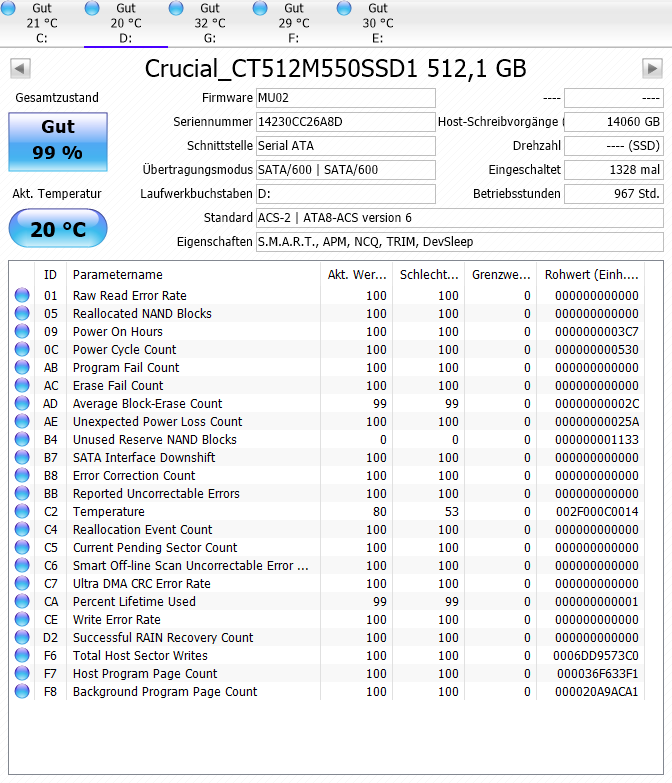Click status orb for SATA Interface Downshift
This screenshot has height=783, width=672.
coord(22,457)
